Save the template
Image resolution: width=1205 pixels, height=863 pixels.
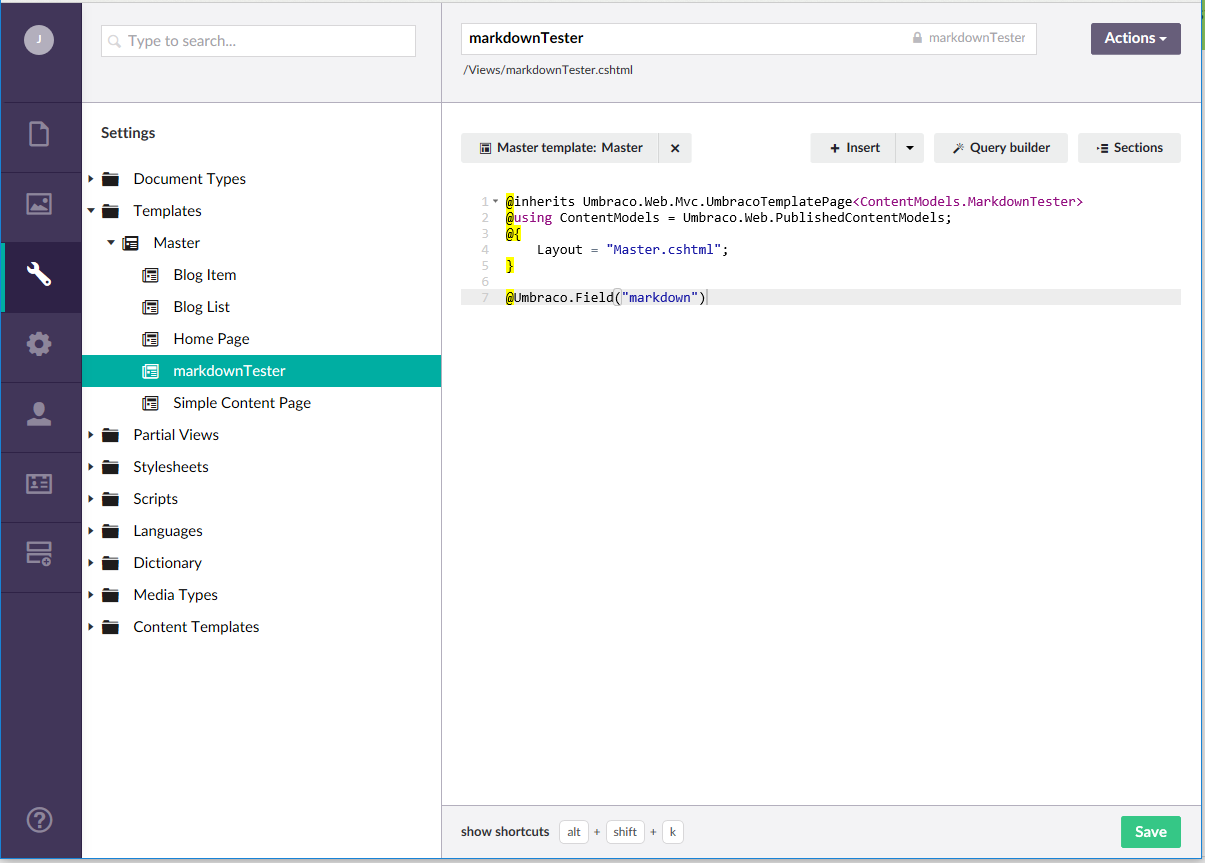click(1151, 832)
